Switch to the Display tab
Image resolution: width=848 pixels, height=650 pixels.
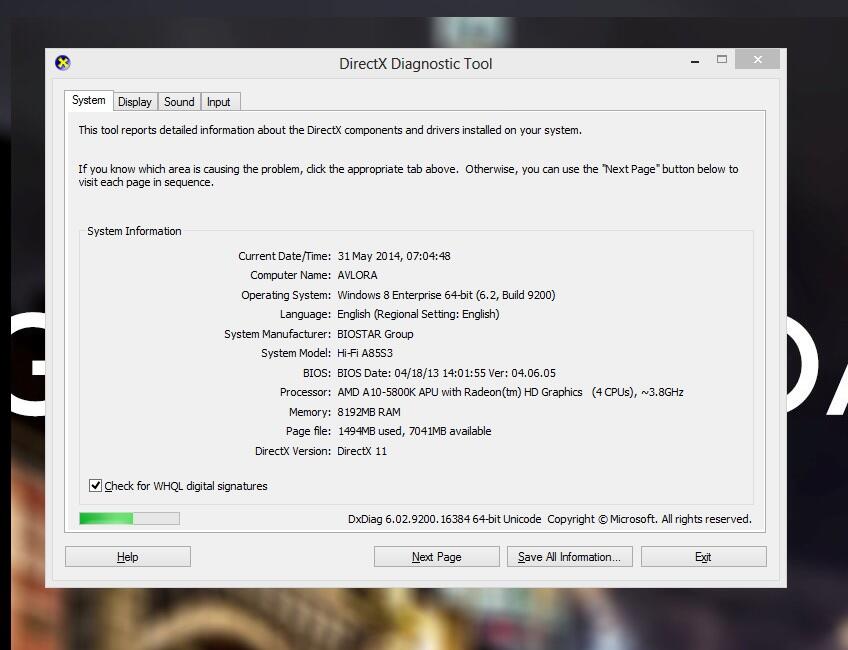(x=135, y=102)
